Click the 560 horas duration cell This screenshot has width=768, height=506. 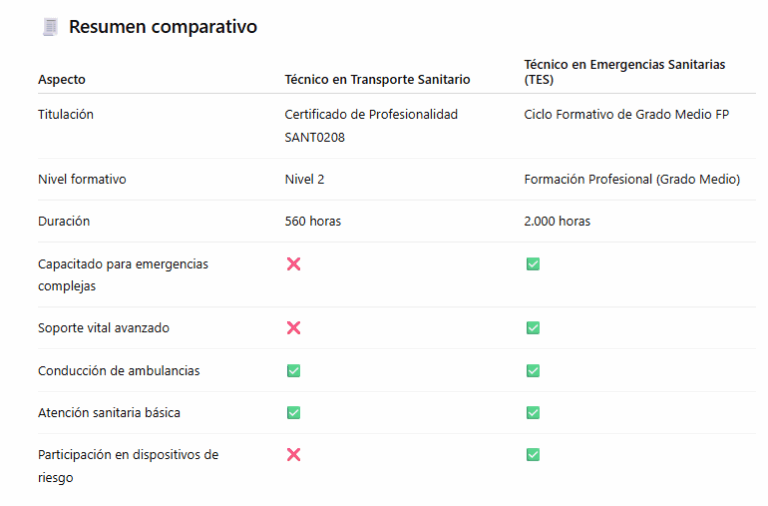313,221
